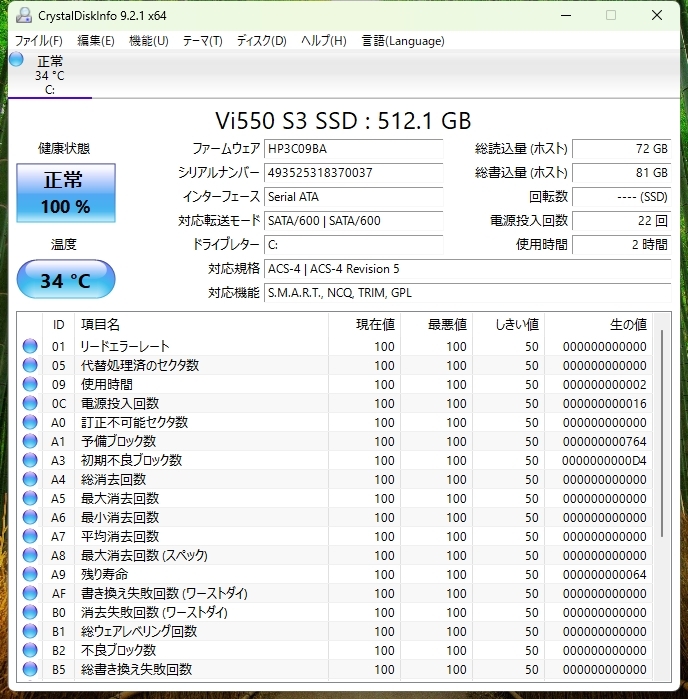Click status orb for B0 消去失敗回数 row
The image size is (688, 699).
click(30, 612)
